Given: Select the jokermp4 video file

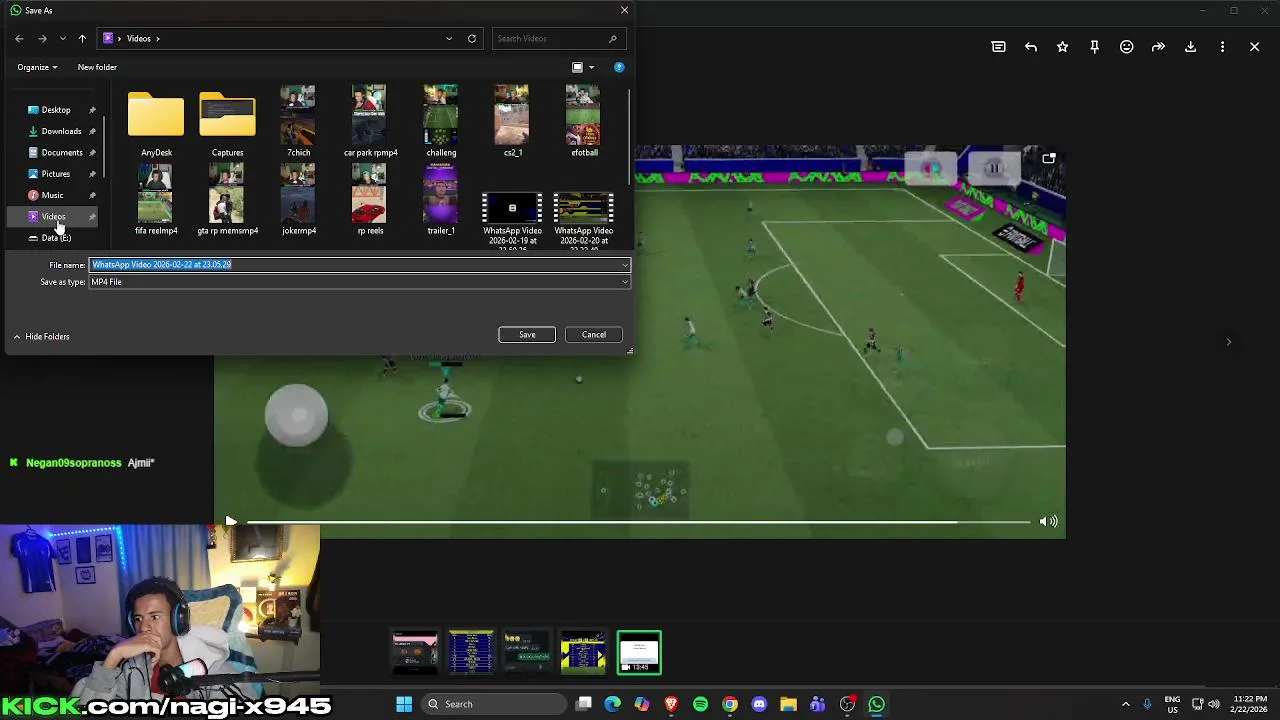Looking at the screenshot, I should 298,200.
